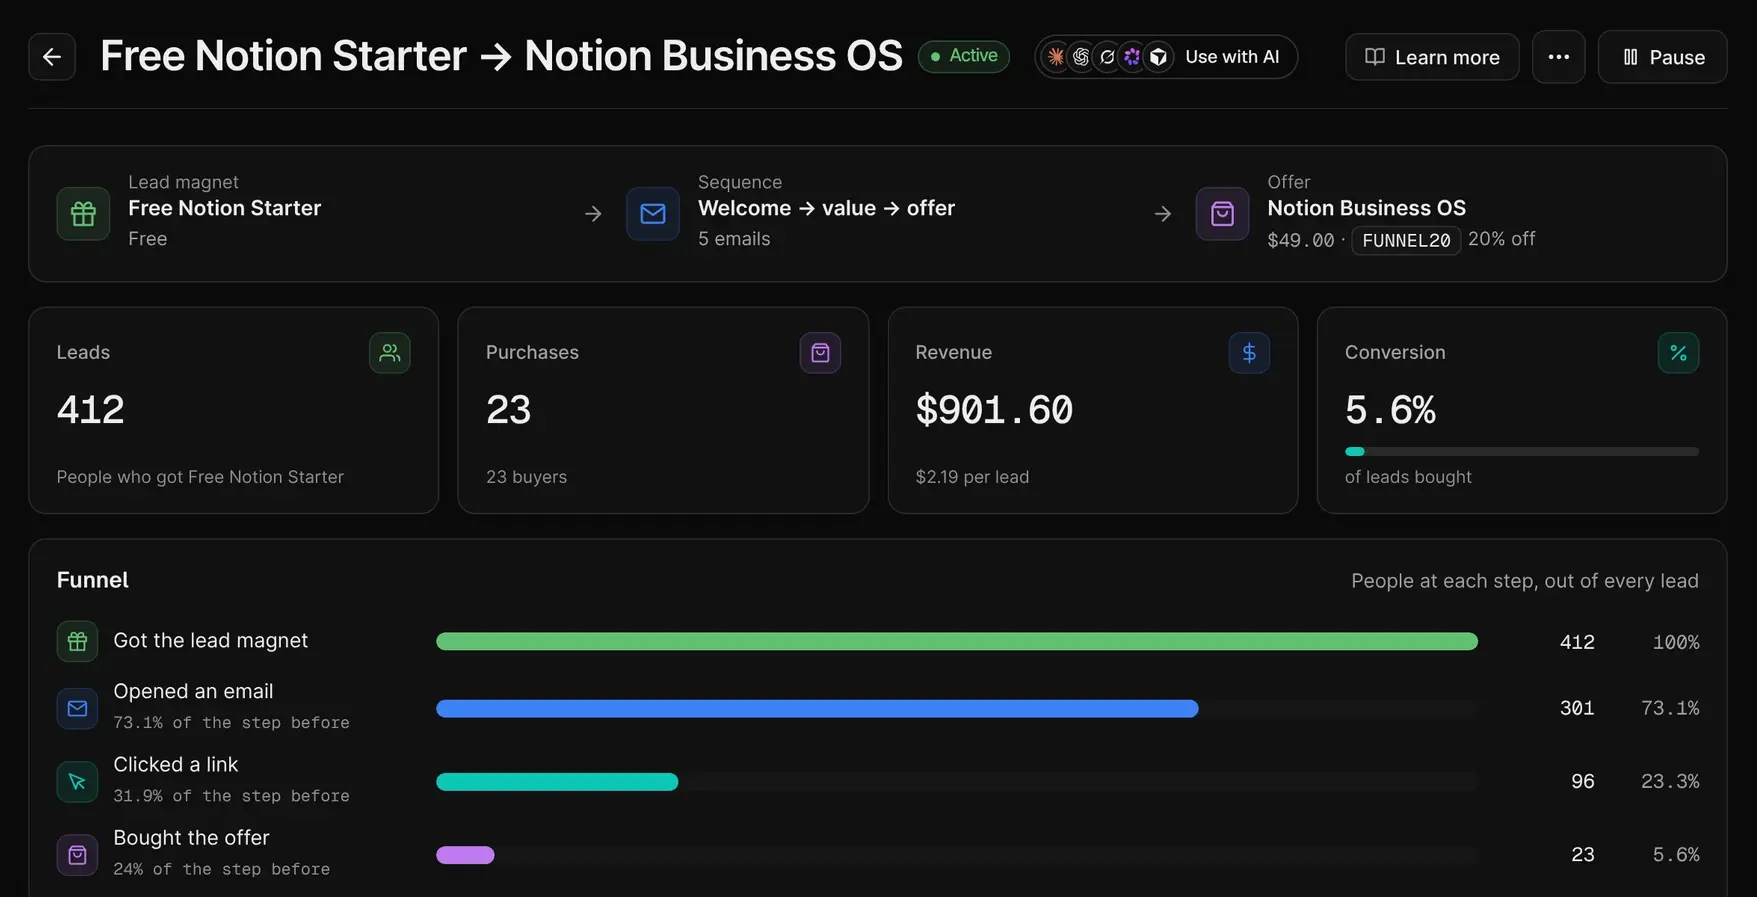Click the 412 leads count
Image resolution: width=1757 pixels, height=897 pixels.
(x=90, y=410)
